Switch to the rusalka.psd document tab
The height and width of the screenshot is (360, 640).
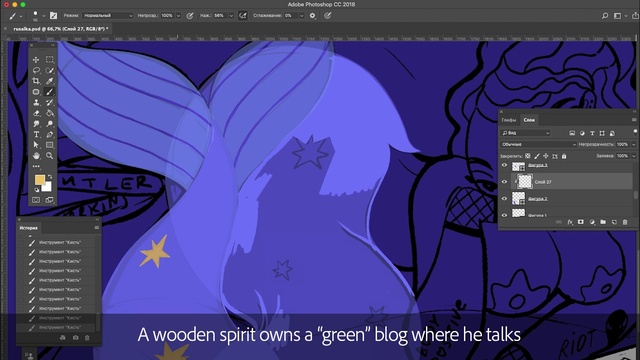point(60,29)
